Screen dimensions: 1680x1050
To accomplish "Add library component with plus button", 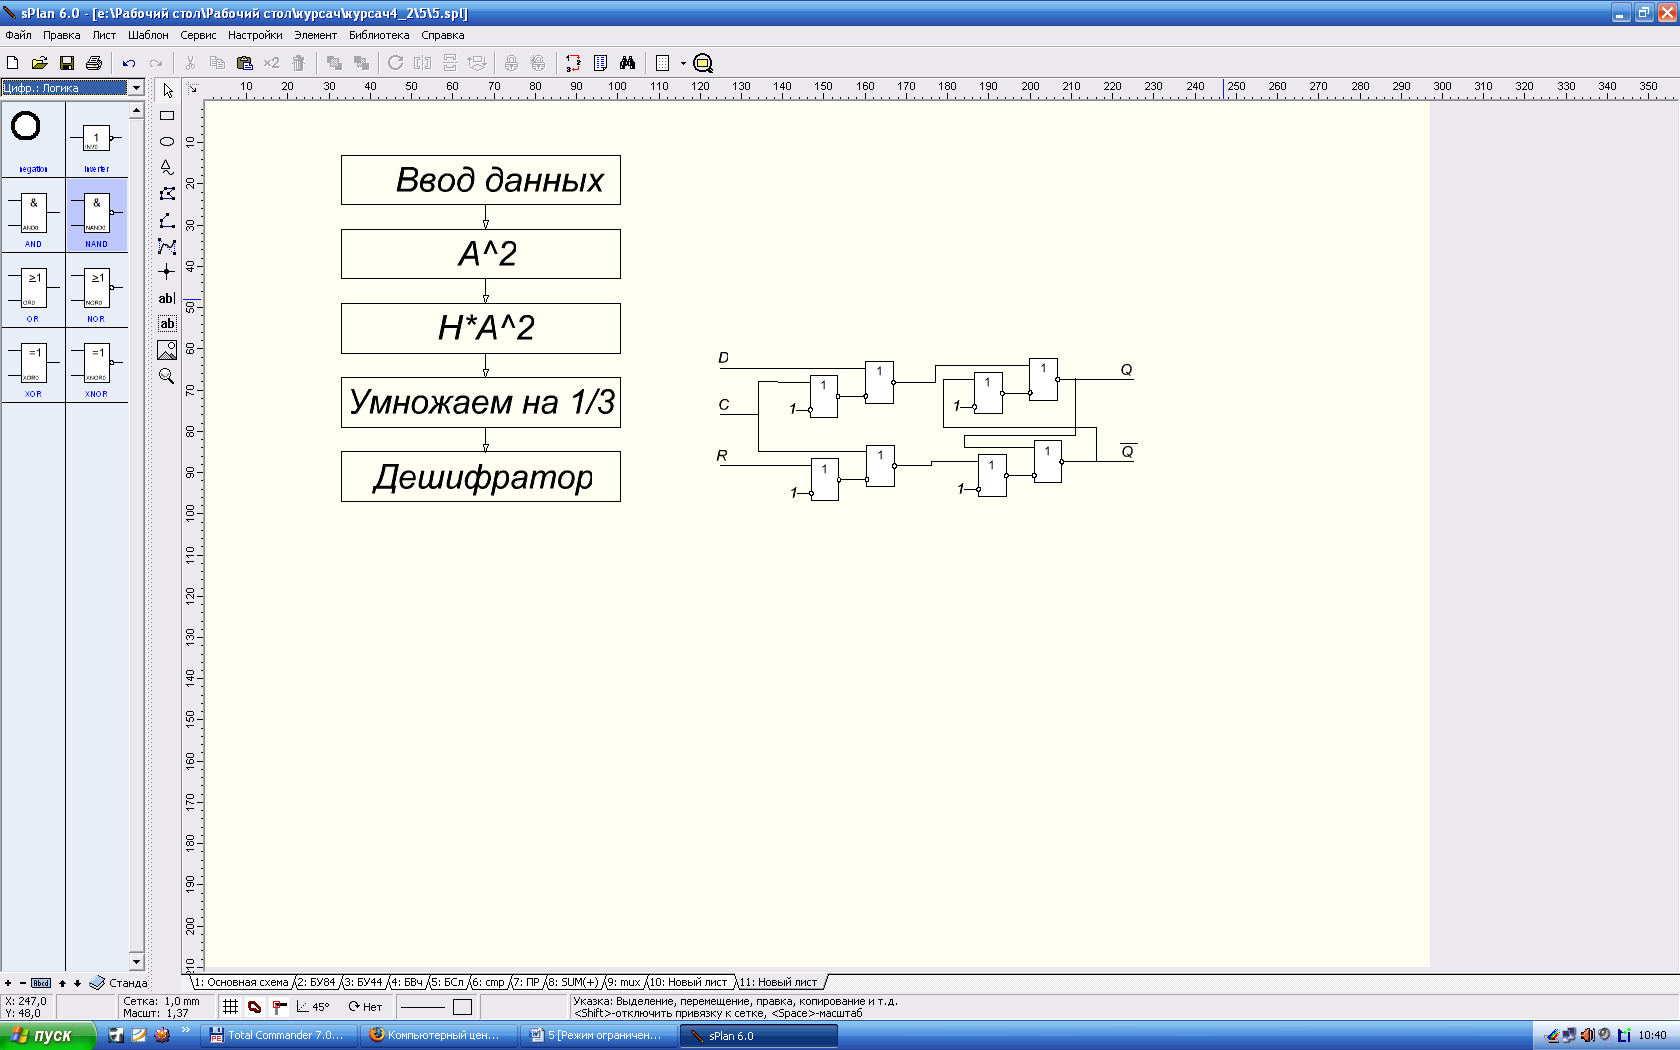I will click(8, 983).
